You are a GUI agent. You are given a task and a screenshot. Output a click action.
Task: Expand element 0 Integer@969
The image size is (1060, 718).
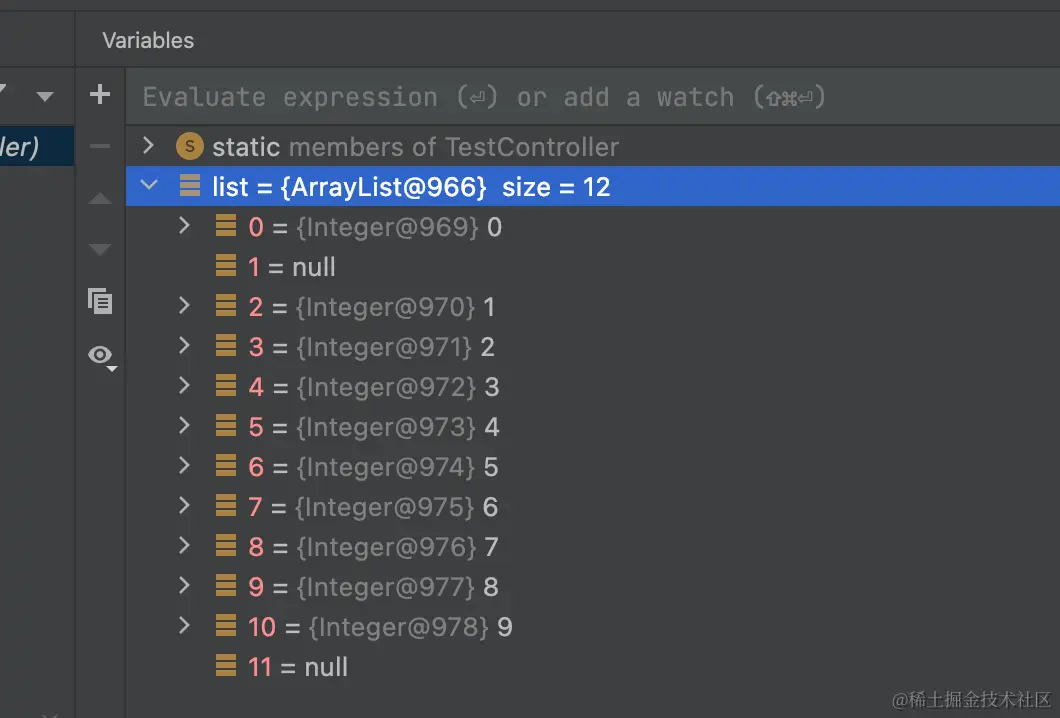tap(184, 226)
